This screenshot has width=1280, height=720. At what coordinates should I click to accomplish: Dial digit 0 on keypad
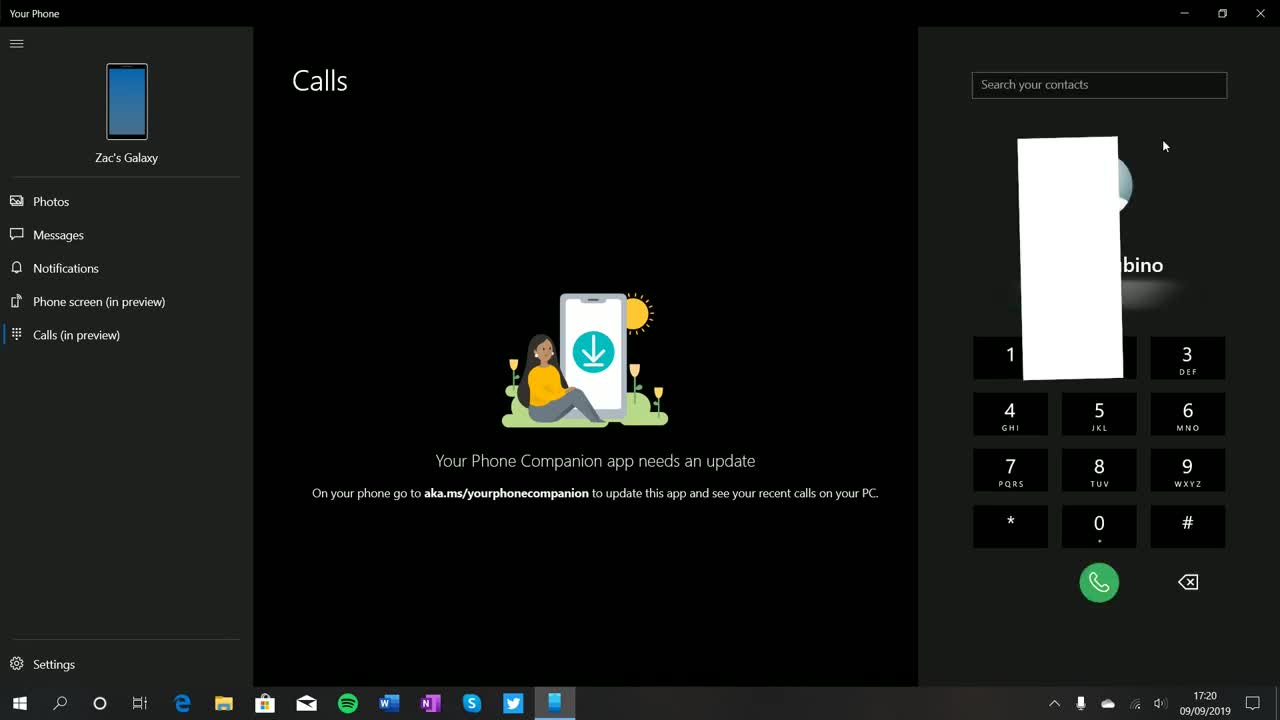pos(1099,526)
